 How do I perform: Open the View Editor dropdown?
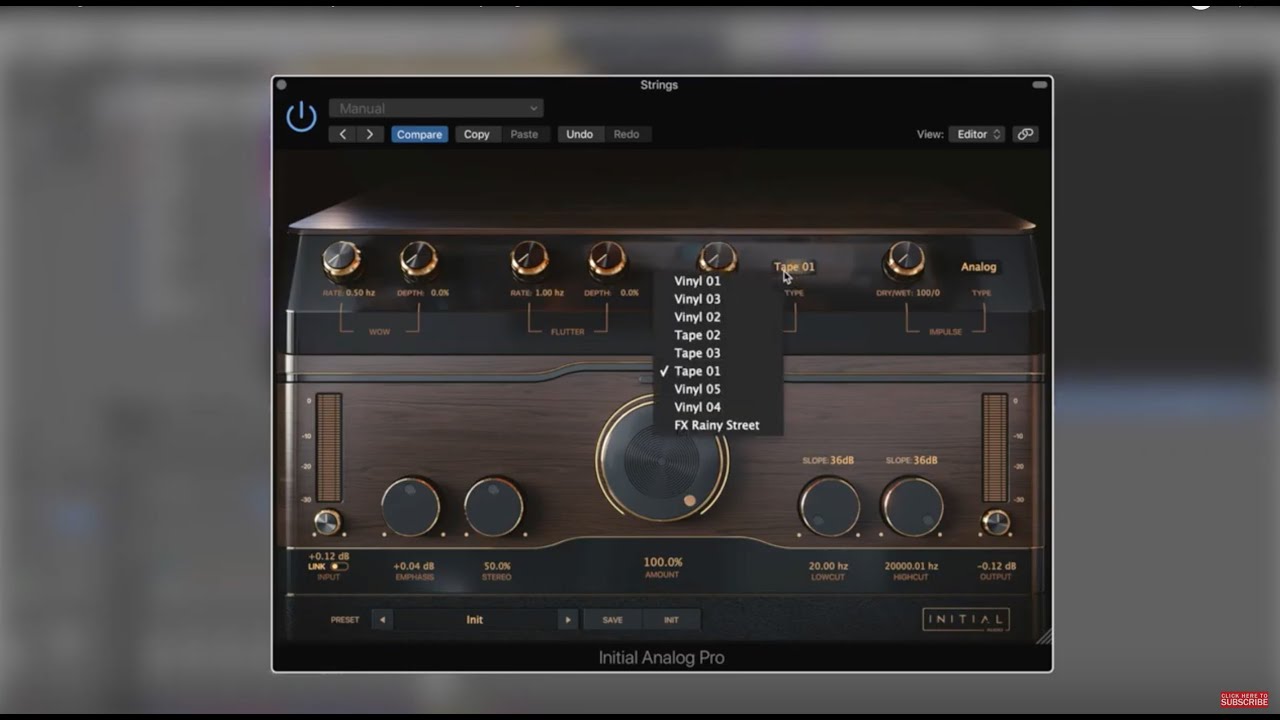976,134
